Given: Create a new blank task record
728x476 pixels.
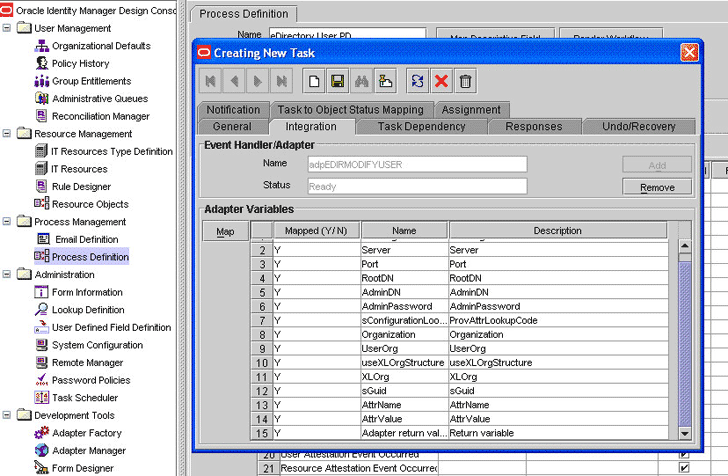Looking at the screenshot, I should point(314,81).
